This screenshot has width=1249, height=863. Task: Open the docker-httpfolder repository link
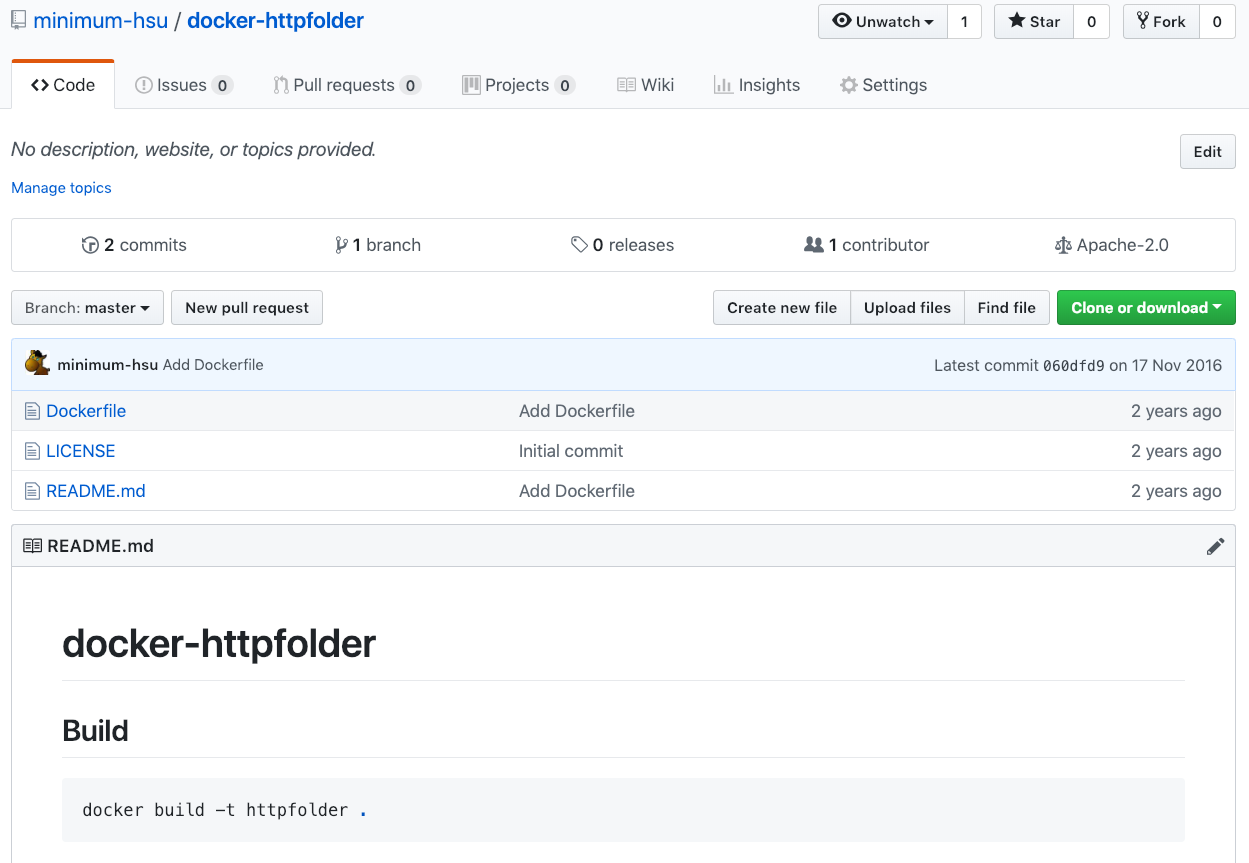(276, 21)
